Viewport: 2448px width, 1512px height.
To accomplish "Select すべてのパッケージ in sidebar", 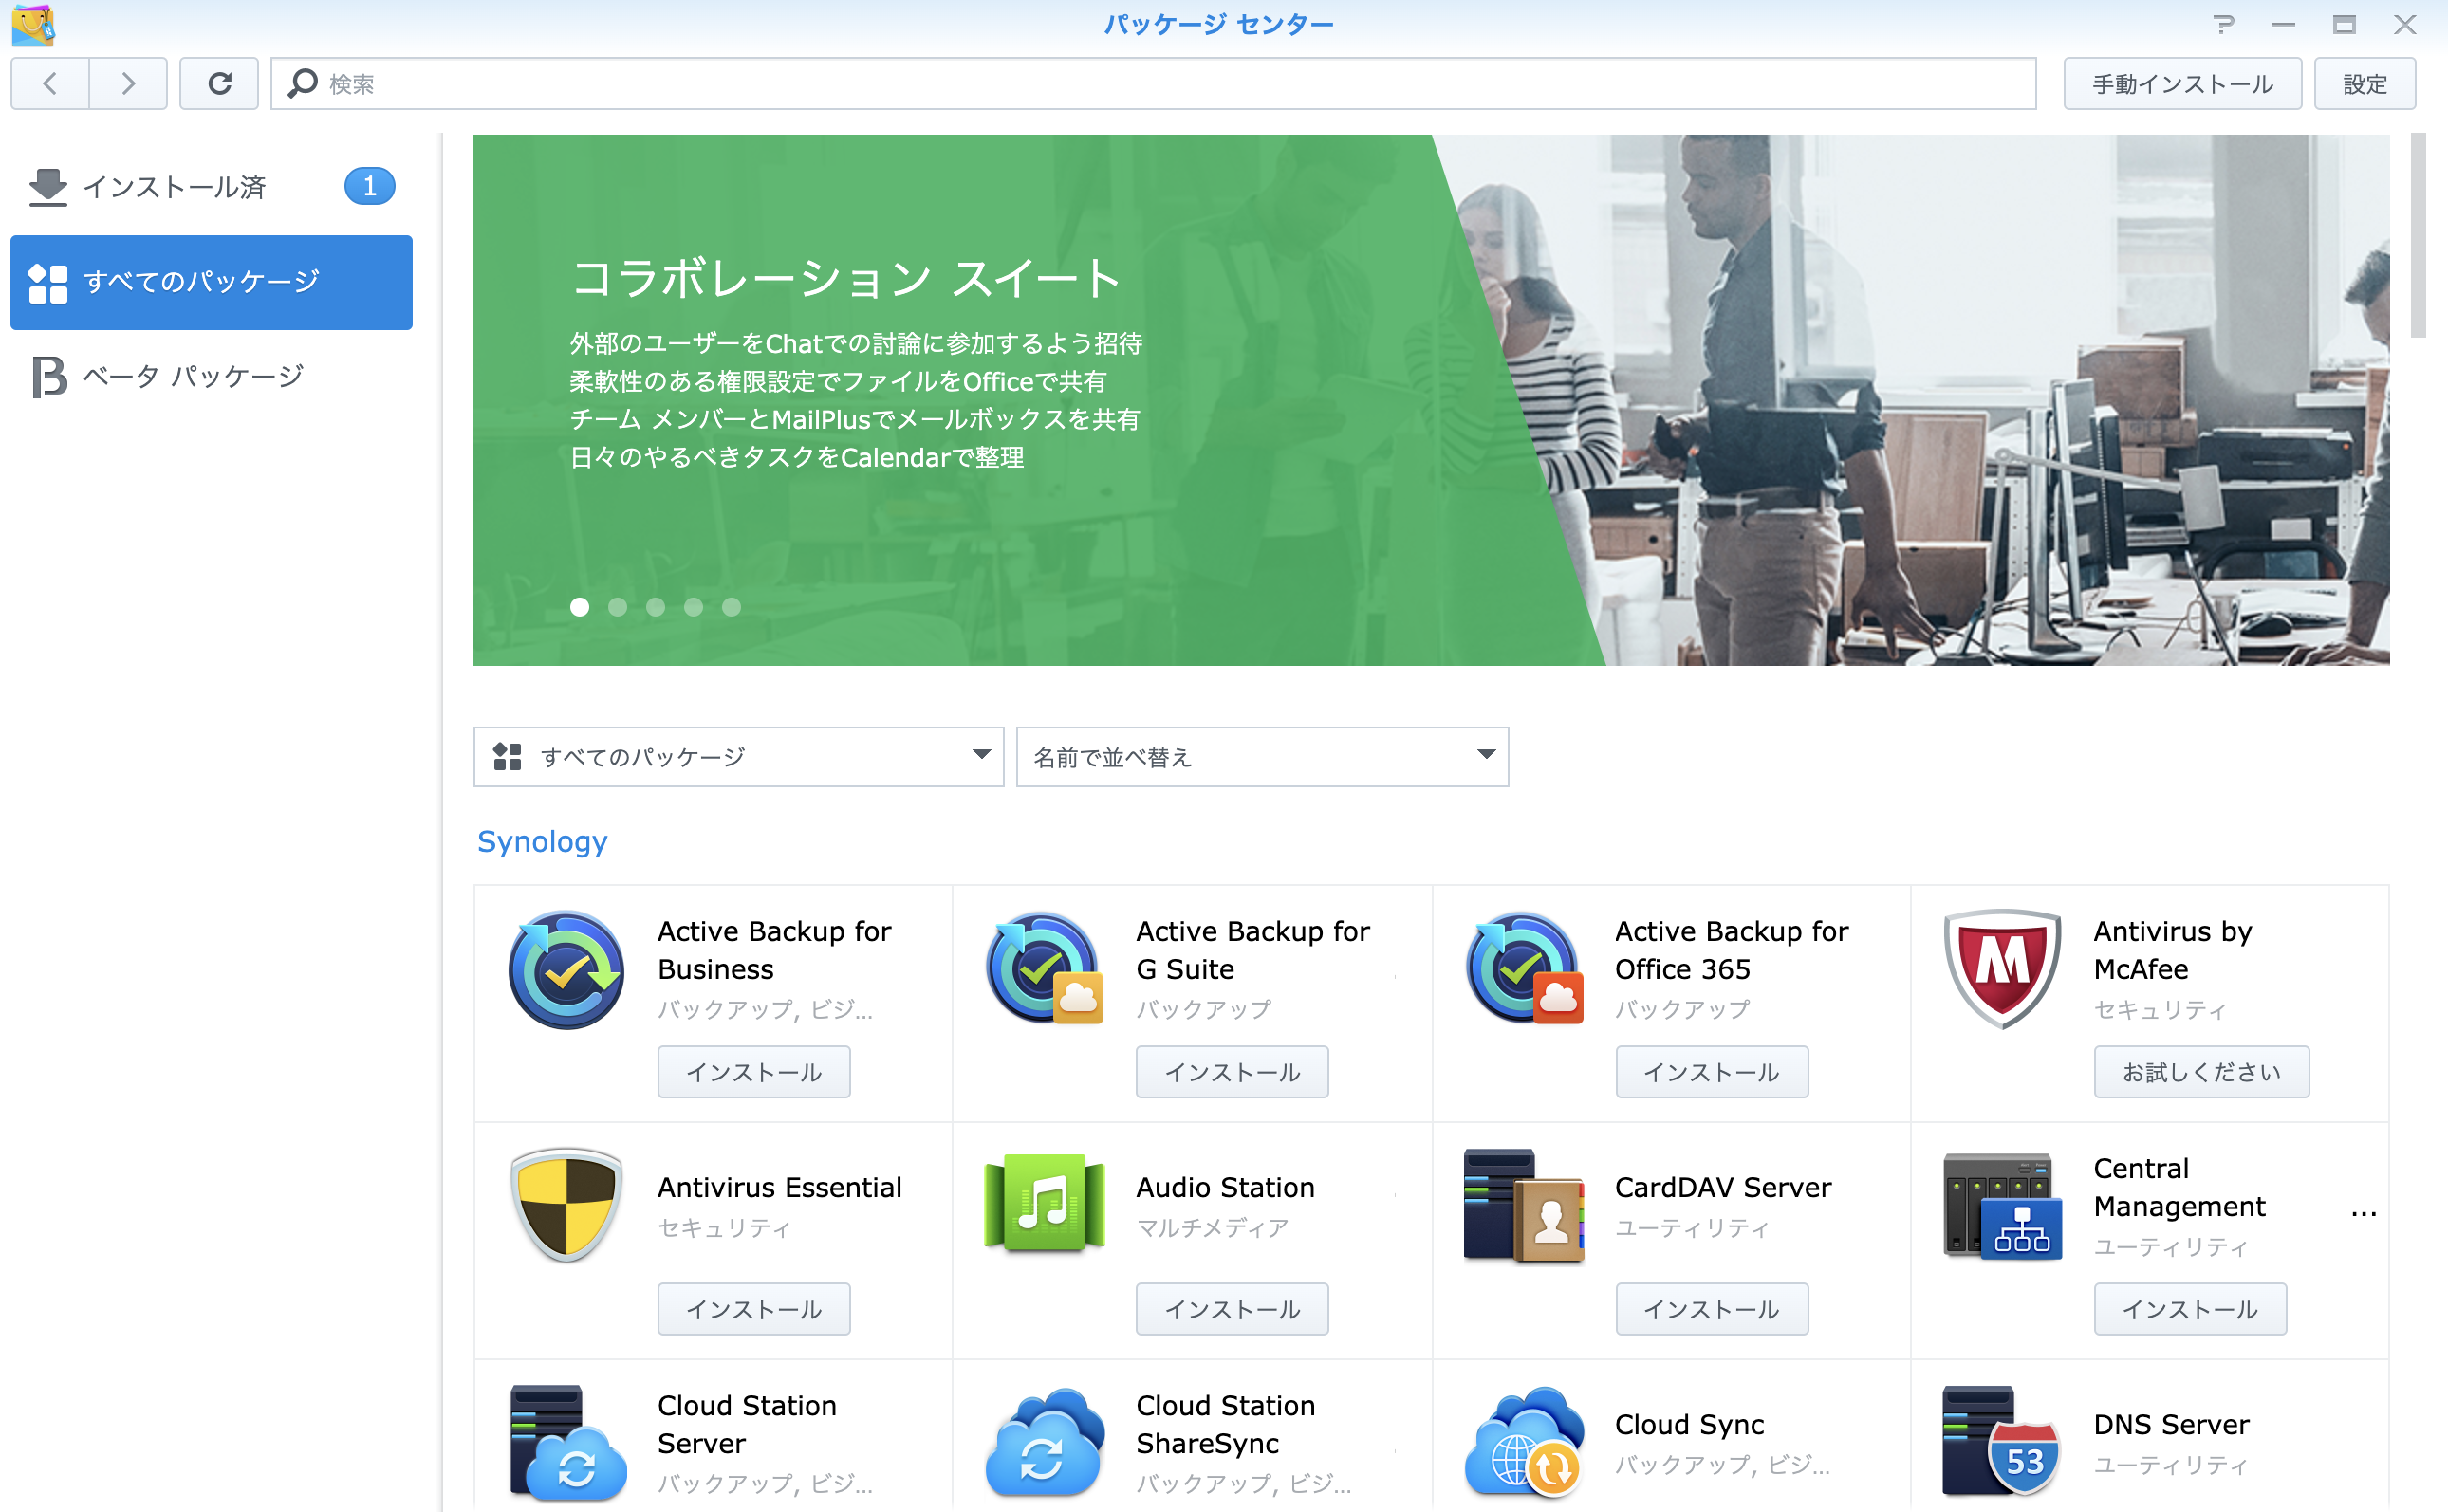I will click(x=211, y=282).
